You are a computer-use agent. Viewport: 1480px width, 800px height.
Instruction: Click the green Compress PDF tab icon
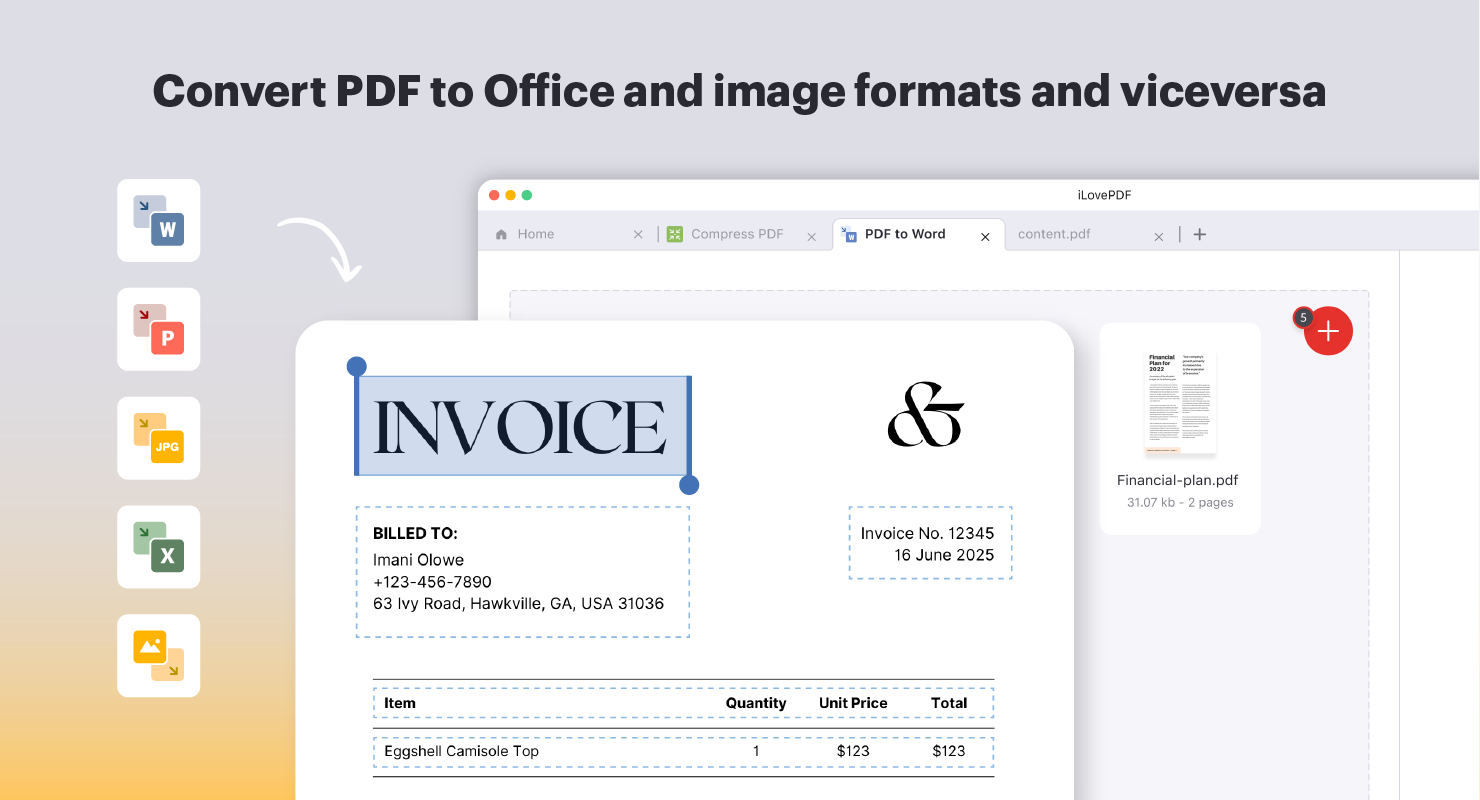(675, 234)
